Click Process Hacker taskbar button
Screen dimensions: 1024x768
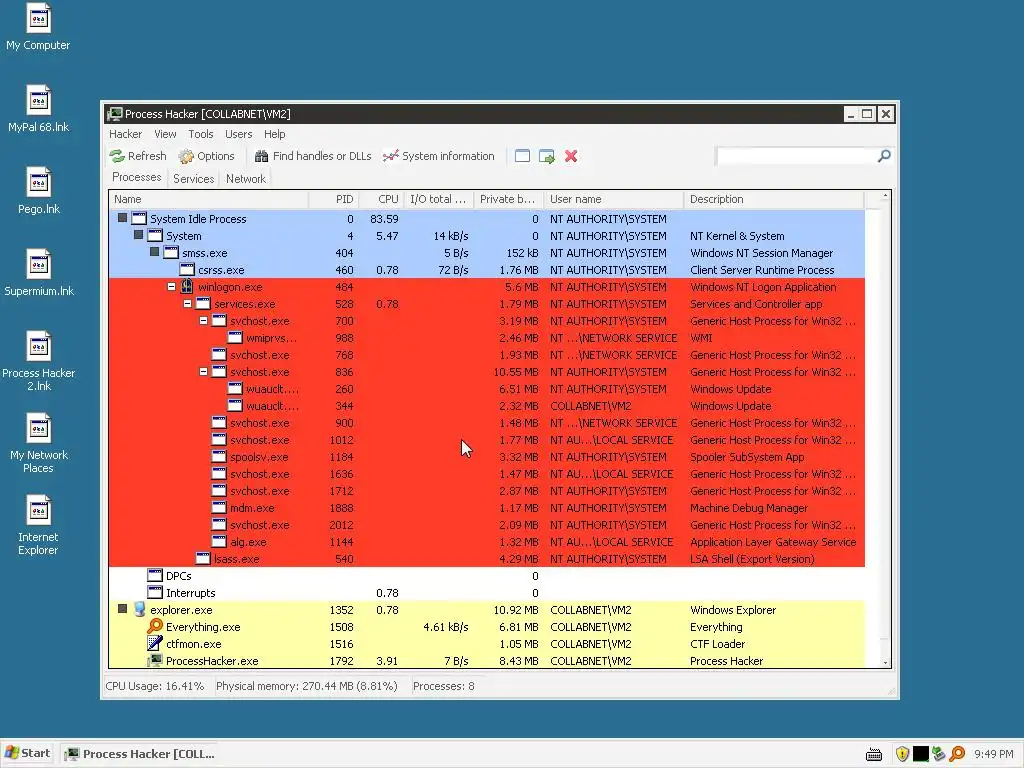[x=141, y=754]
